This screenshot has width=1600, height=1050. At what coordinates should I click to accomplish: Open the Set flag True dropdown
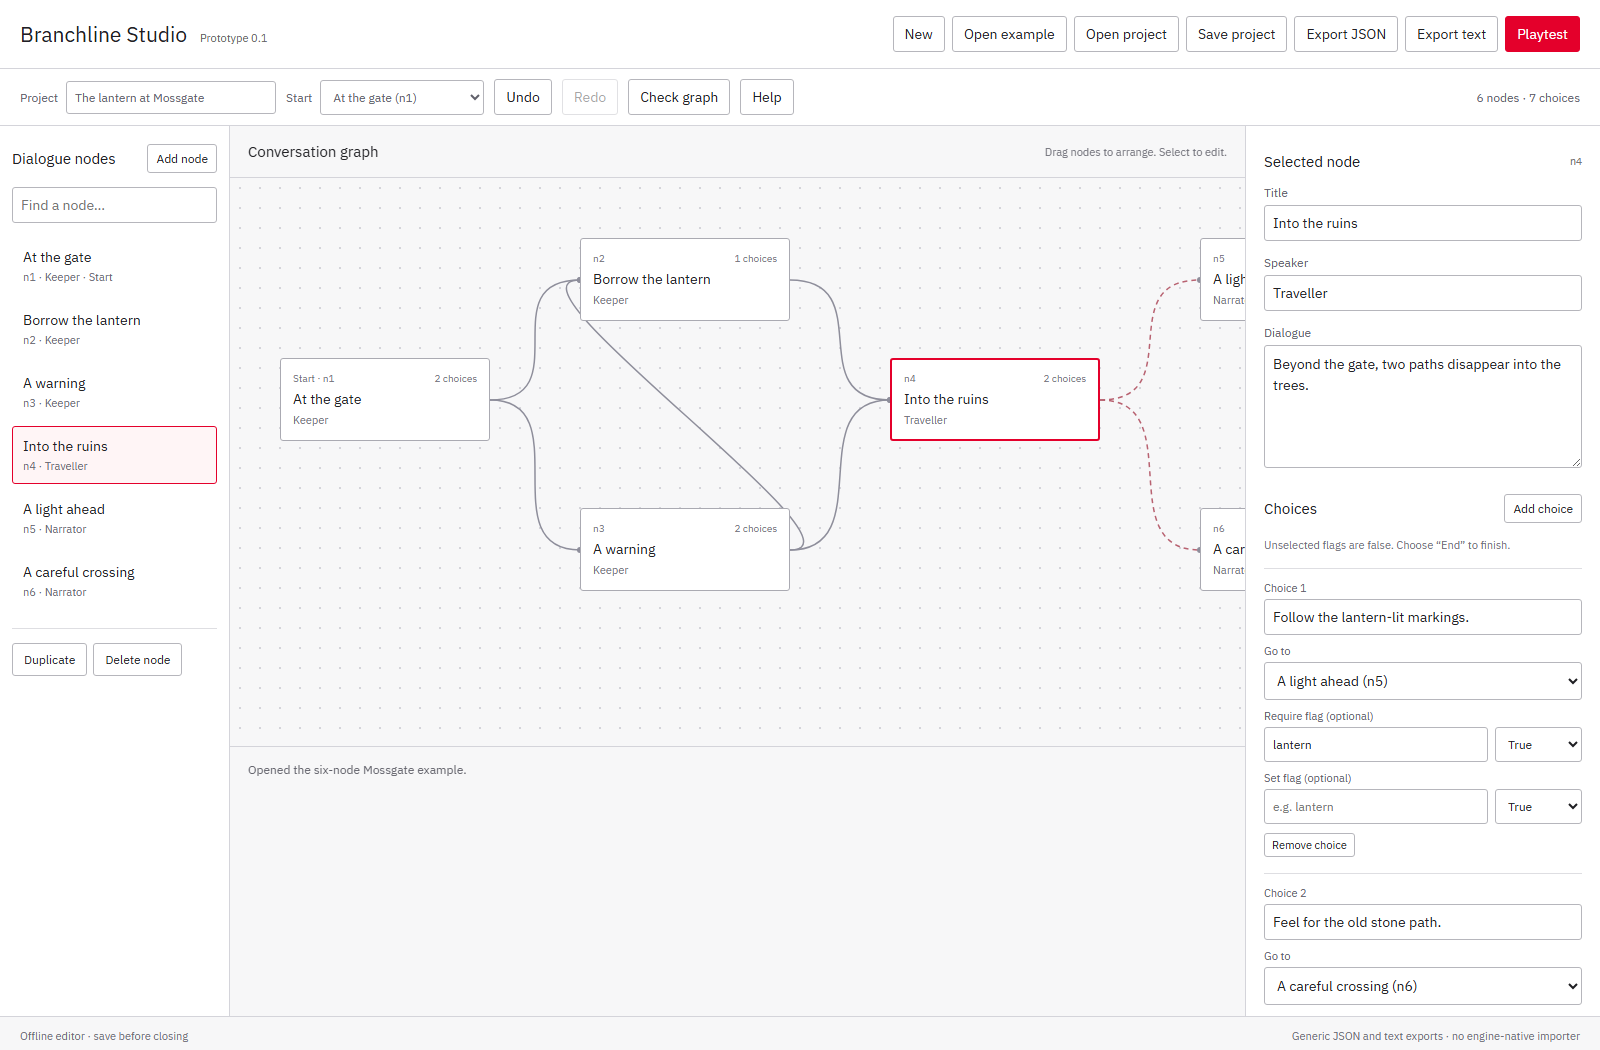[x=1538, y=807]
